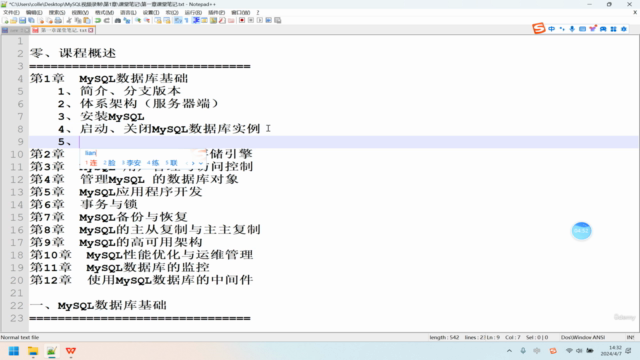Toggle Show All Characters icon
This screenshot has height=360, width=640.
point(187,20)
